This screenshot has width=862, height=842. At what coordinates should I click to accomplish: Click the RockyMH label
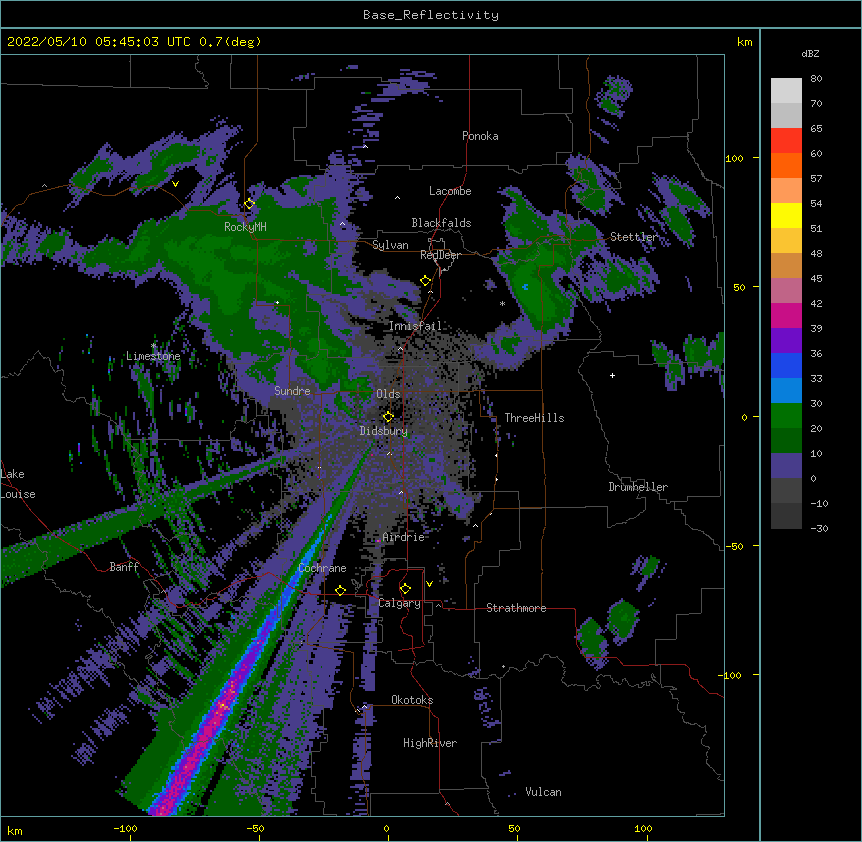click(x=245, y=226)
